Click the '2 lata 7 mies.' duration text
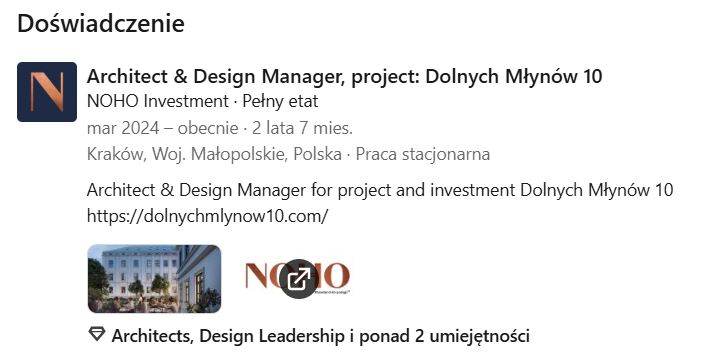713x364 pixels. point(302,128)
